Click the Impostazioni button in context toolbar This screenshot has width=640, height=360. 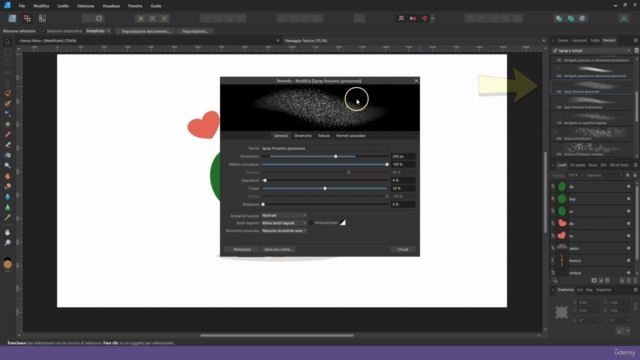(195, 31)
